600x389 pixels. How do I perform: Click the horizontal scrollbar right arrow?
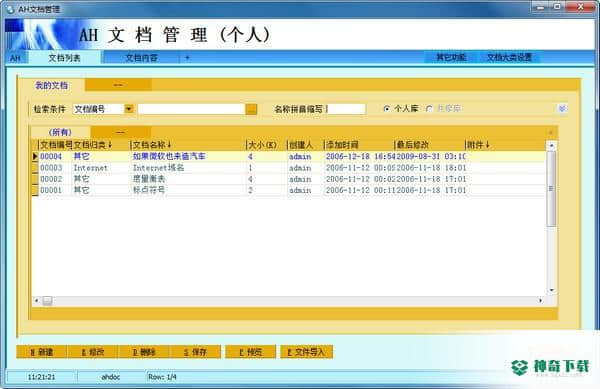540,301
